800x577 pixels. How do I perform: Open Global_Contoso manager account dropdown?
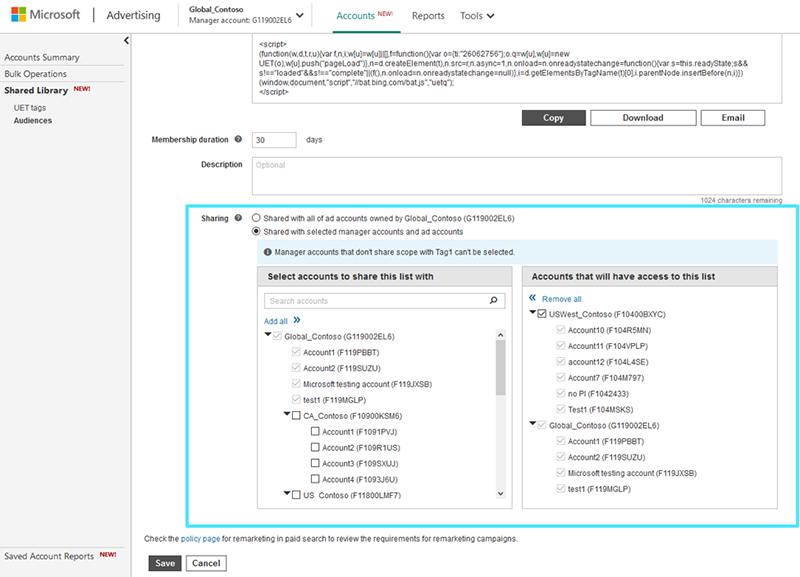300,15
